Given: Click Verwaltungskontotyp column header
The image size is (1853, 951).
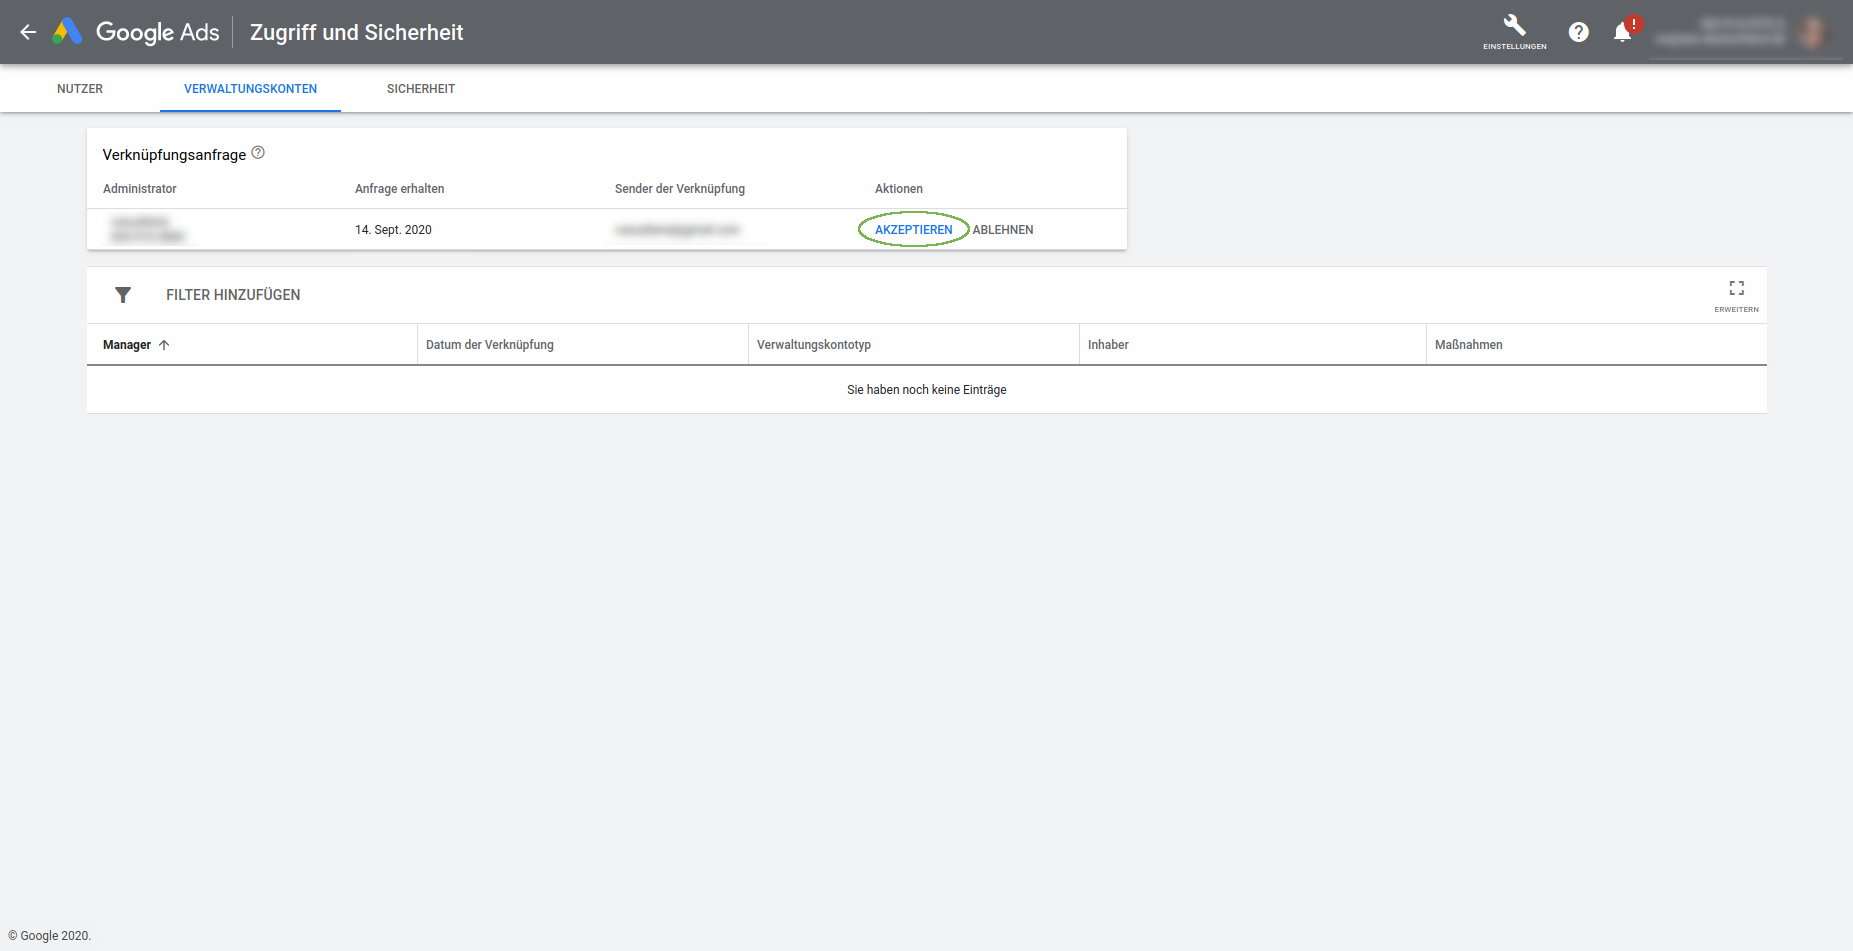Looking at the screenshot, I should tap(814, 345).
